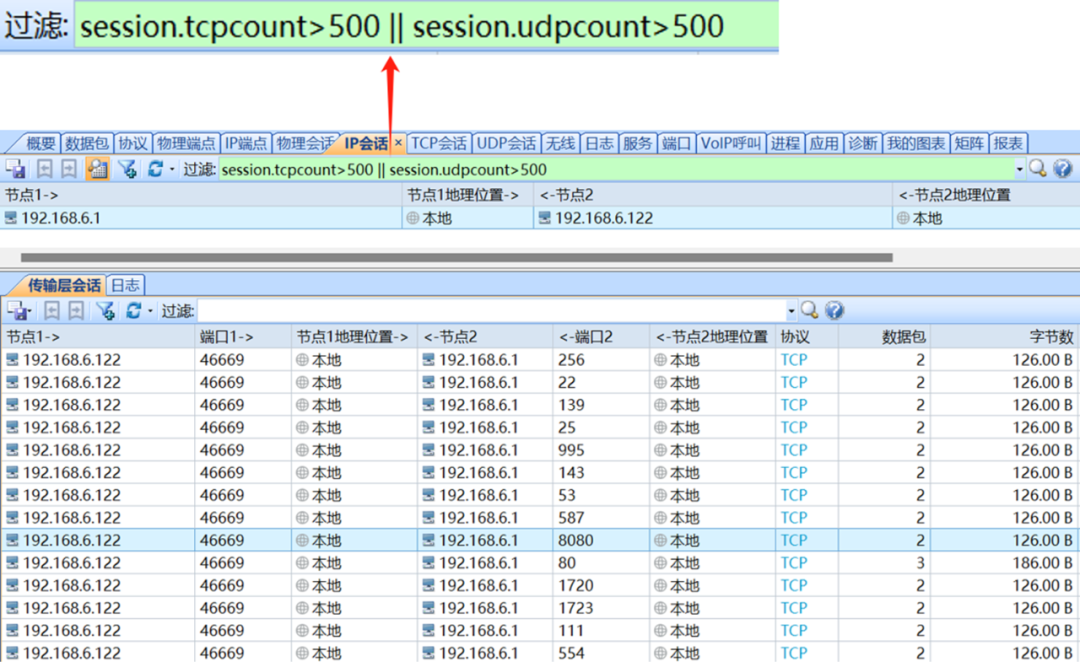Expand the lower 过滤 field dropdown arrow
Image resolution: width=1080 pixels, height=662 pixels.
click(792, 312)
